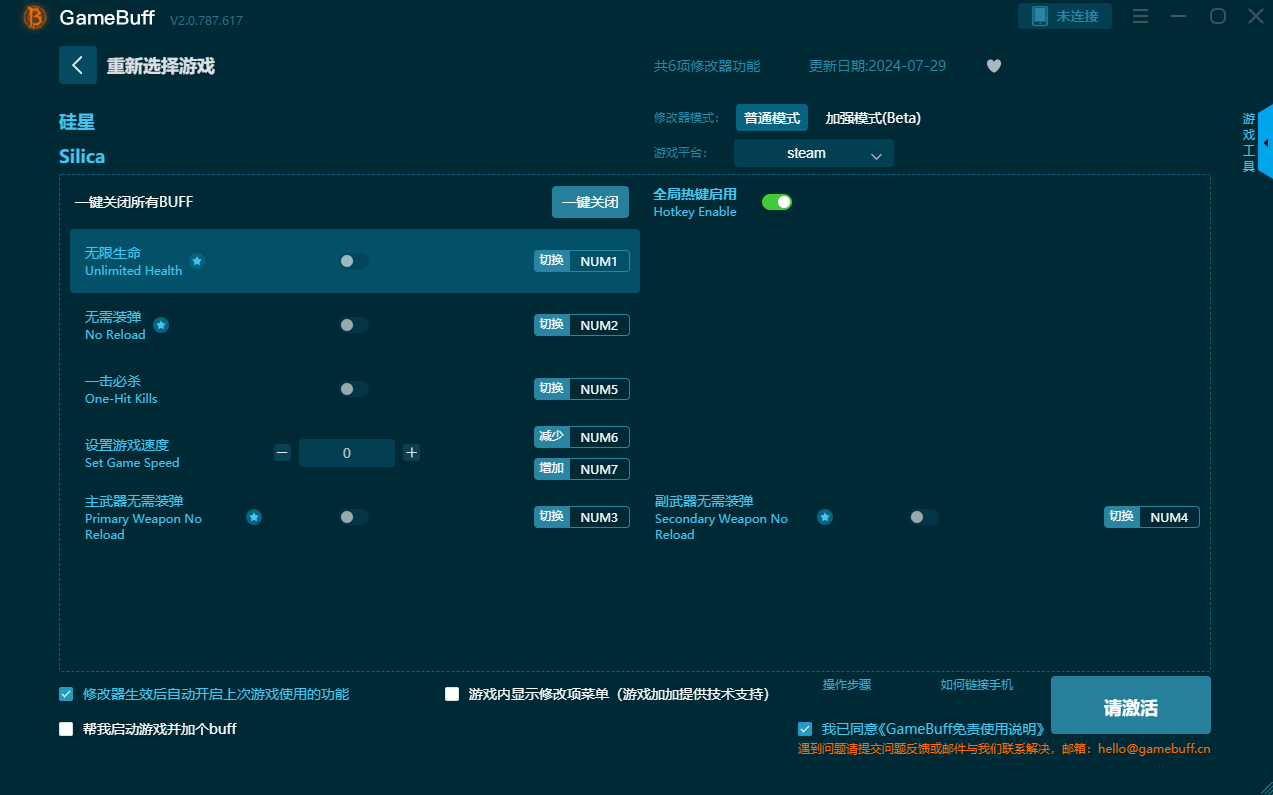Open the steam platform dropdown

coord(813,153)
